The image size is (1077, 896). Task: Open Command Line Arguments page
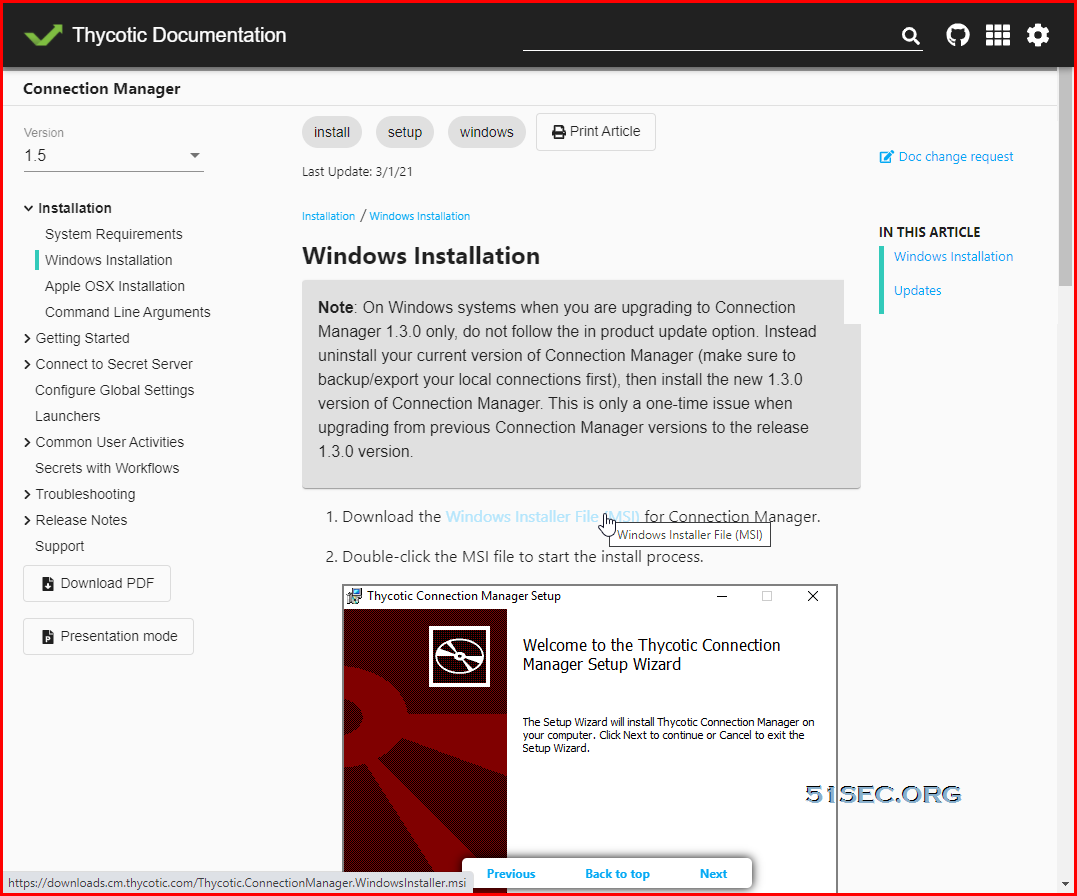point(128,313)
